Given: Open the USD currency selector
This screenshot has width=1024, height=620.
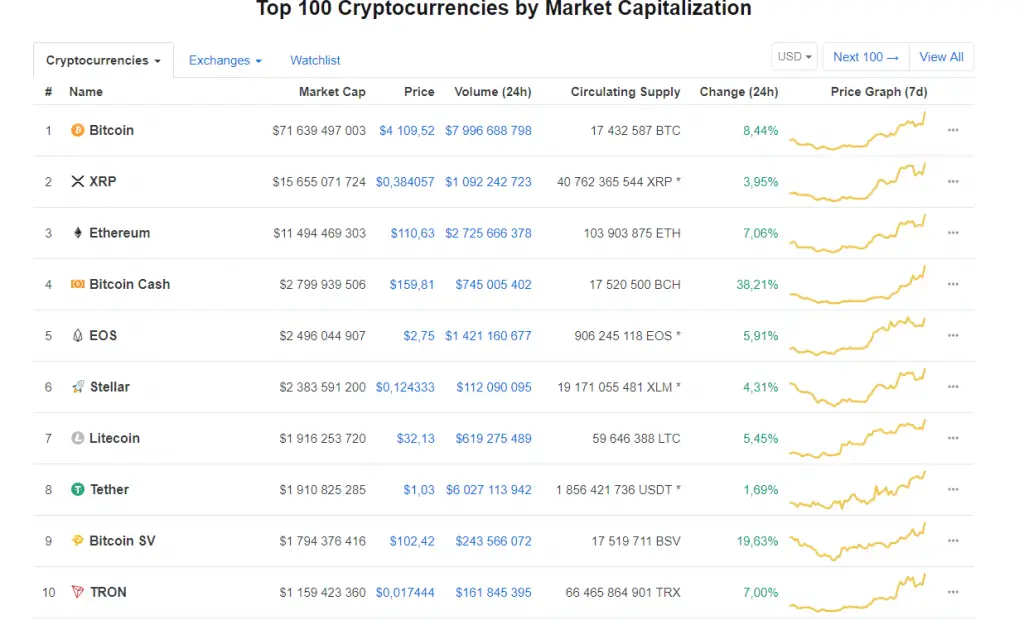Looking at the screenshot, I should click(x=793, y=56).
